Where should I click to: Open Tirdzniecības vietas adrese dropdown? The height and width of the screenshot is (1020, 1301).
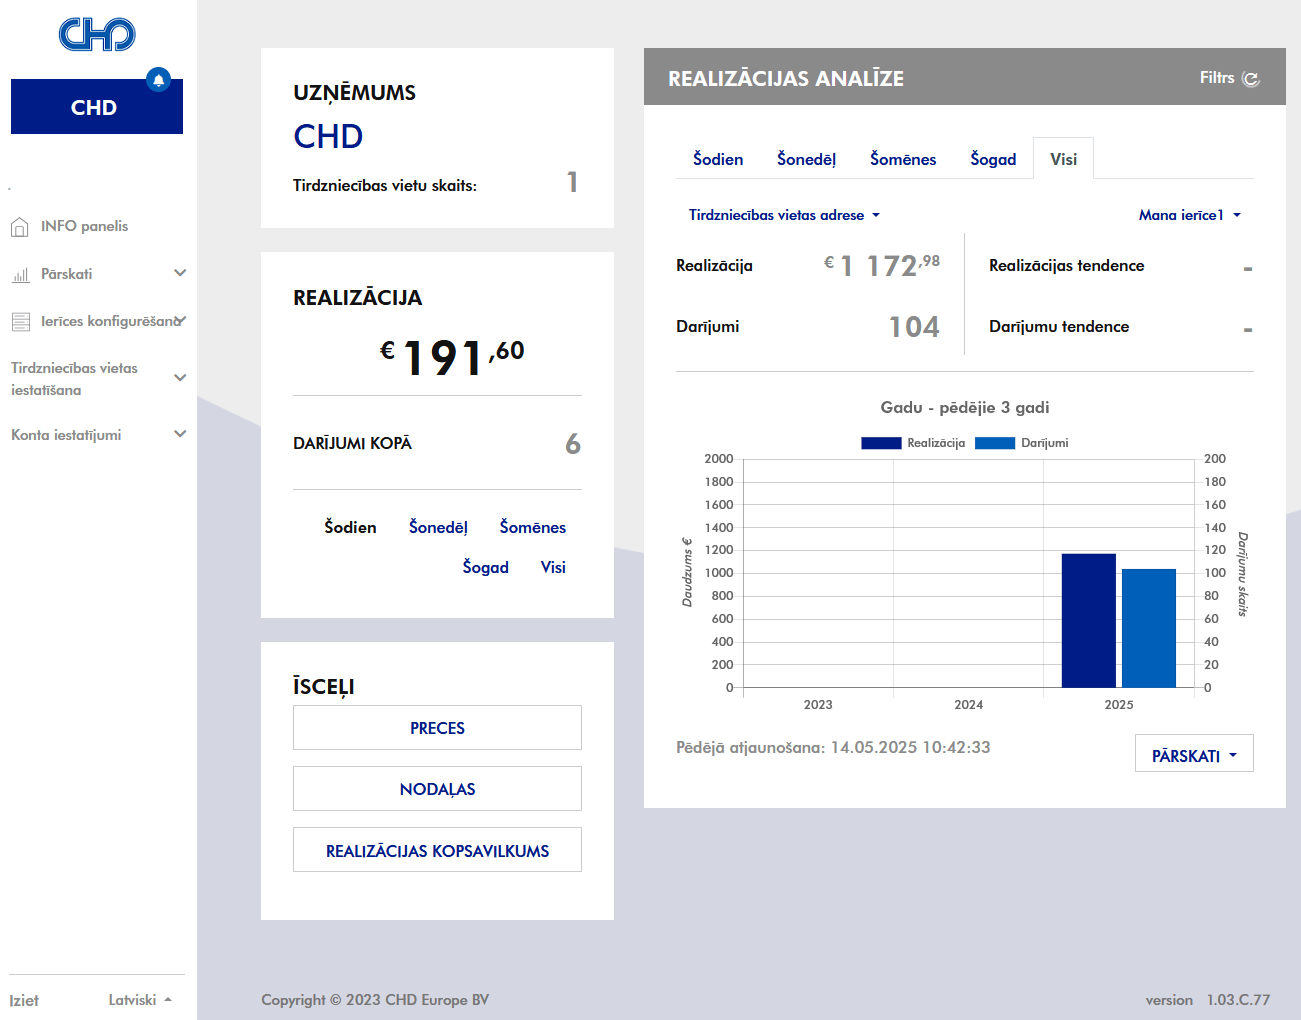tap(784, 215)
